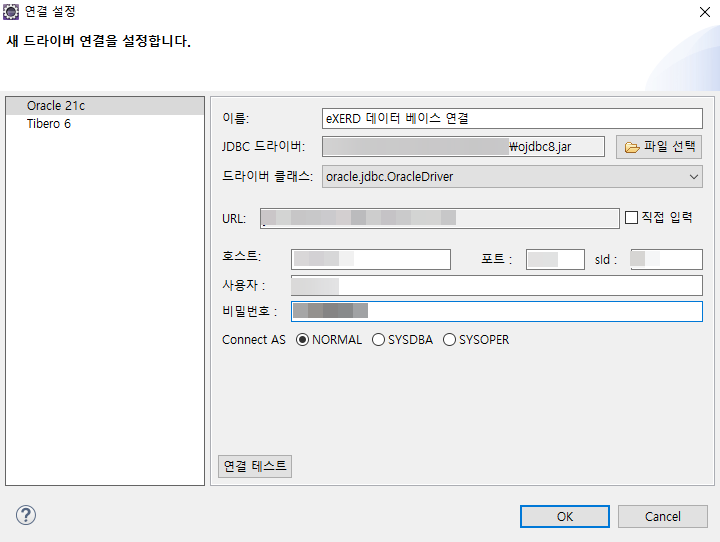Run 연결 테스트 connection test
This screenshot has width=720, height=542.
tap(255, 467)
